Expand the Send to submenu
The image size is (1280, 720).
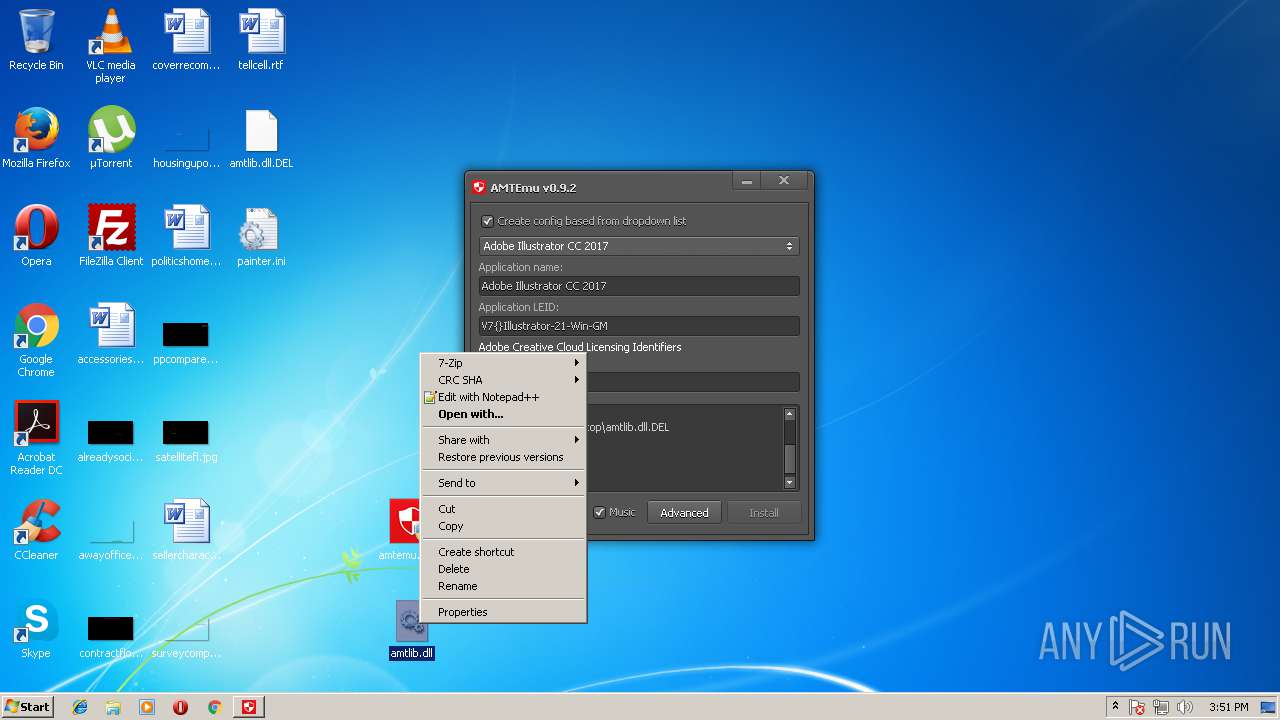coord(504,483)
